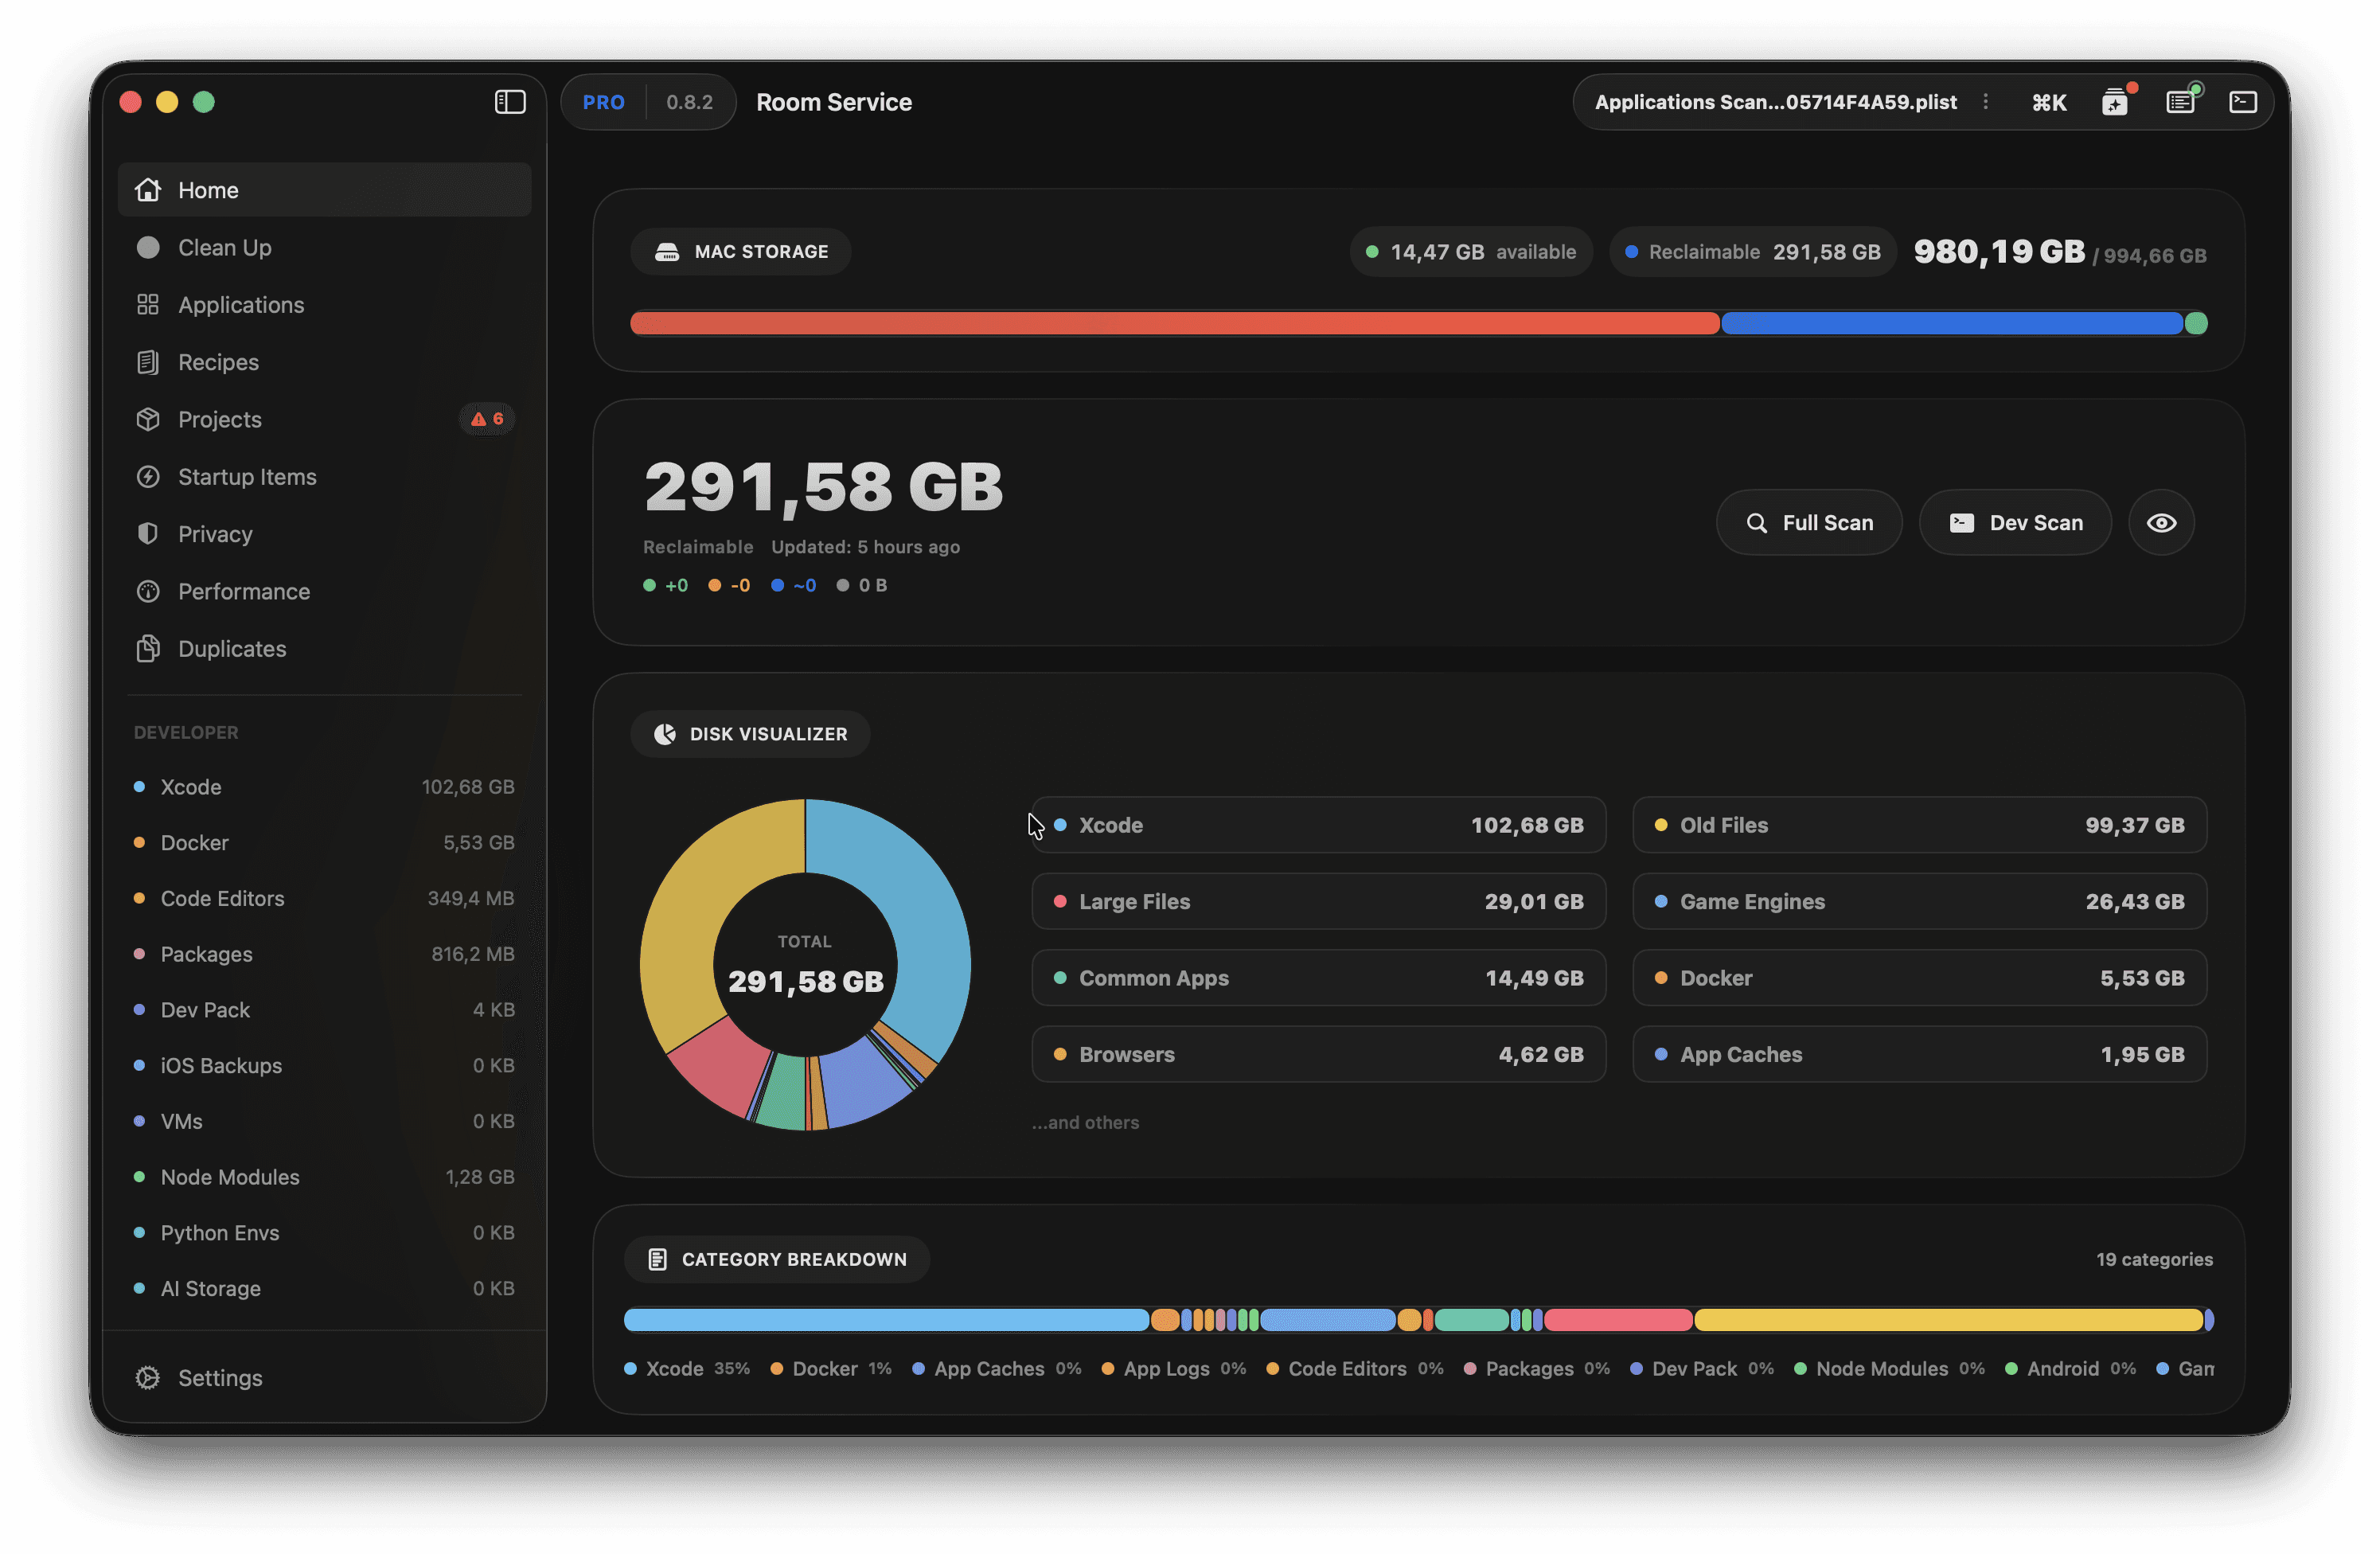Toggle the sidebar visibility

tap(510, 102)
